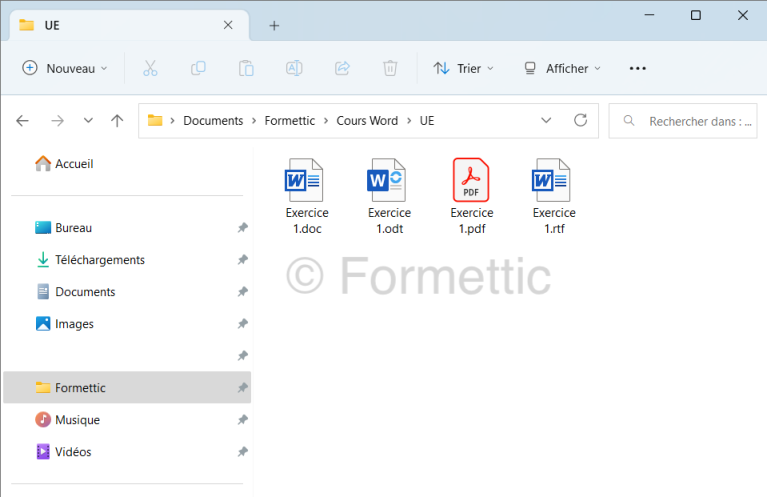
Task: Expand the Trier sort options
Action: (x=464, y=68)
